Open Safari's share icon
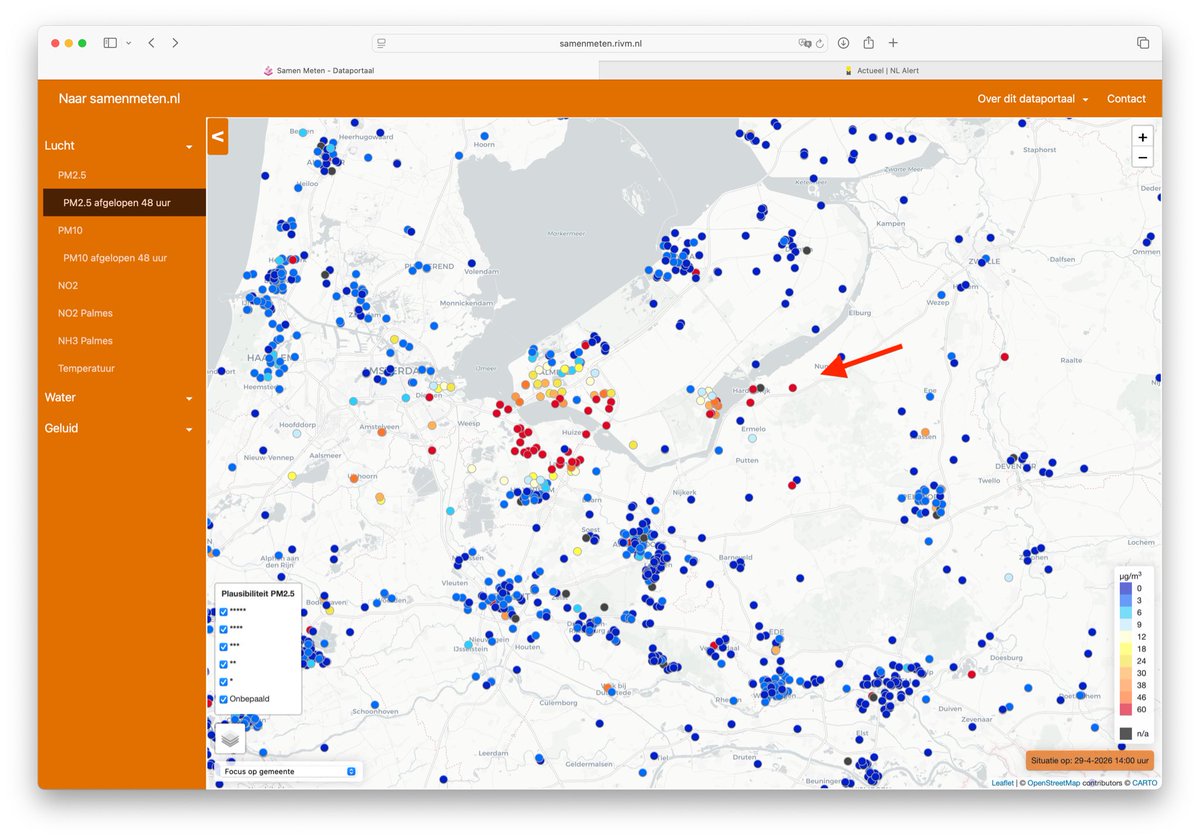The width and height of the screenshot is (1200, 840). click(869, 42)
